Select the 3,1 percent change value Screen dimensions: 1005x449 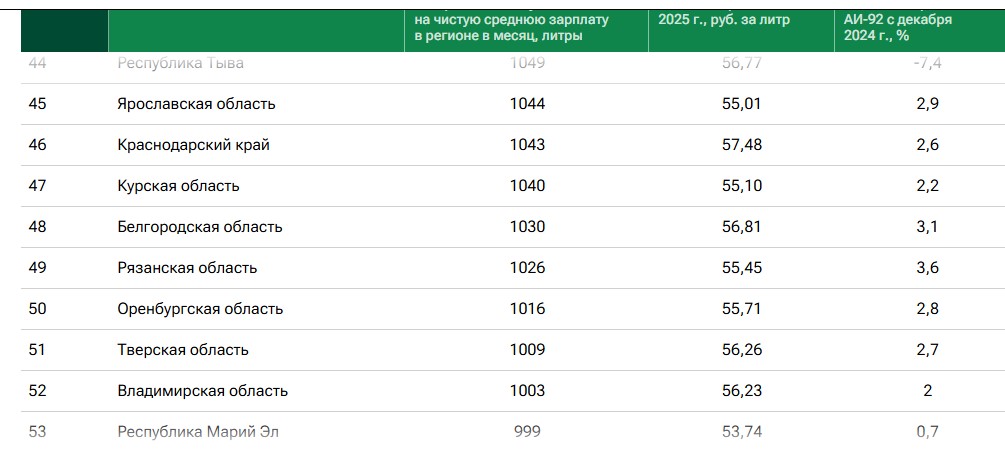(927, 227)
